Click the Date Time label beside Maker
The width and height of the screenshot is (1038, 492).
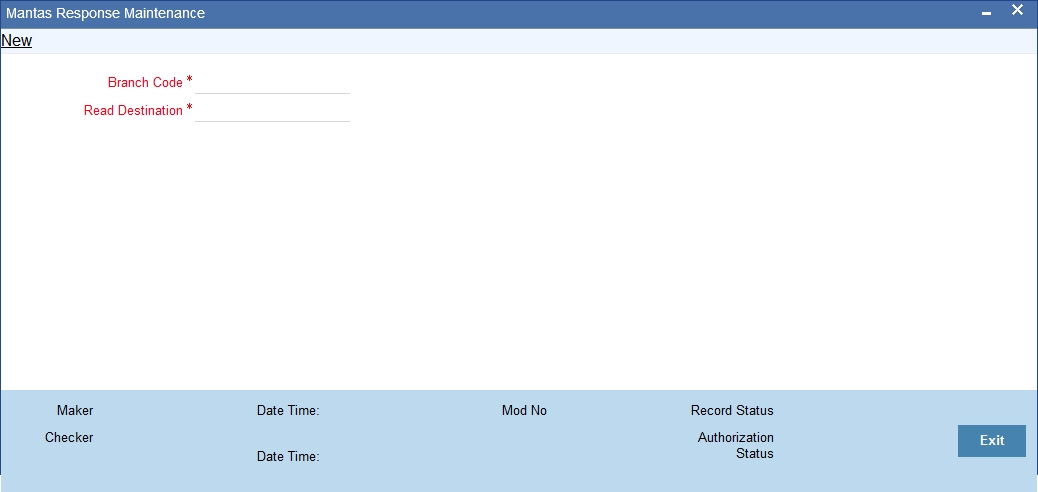pos(288,411)
